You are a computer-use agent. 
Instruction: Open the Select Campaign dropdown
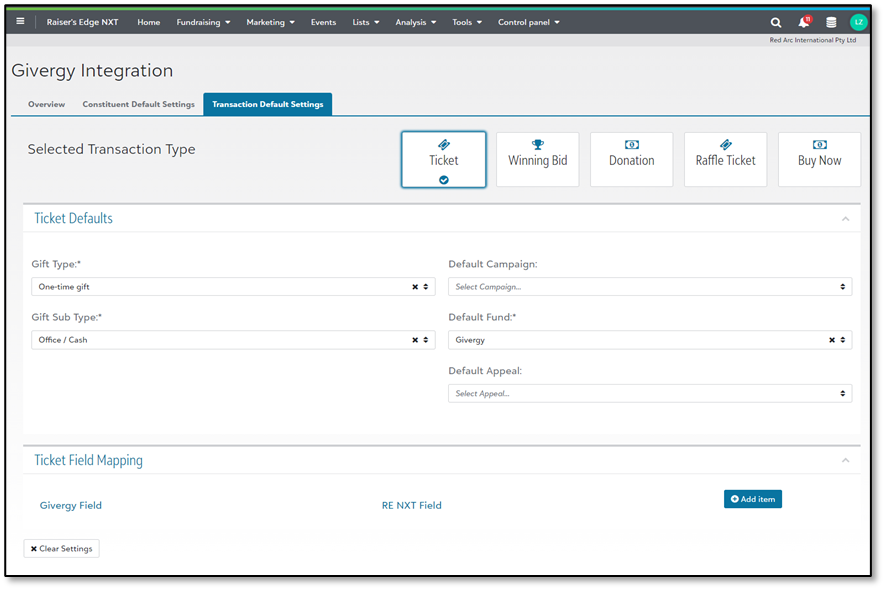(650, 286)
